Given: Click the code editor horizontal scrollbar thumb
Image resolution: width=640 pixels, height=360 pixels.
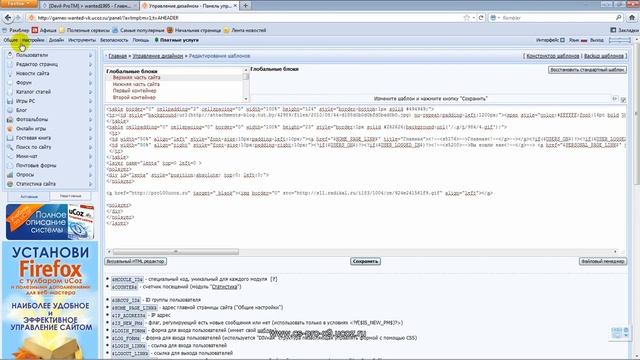Looking at the screenshot, I should click(x=176, y=252).
